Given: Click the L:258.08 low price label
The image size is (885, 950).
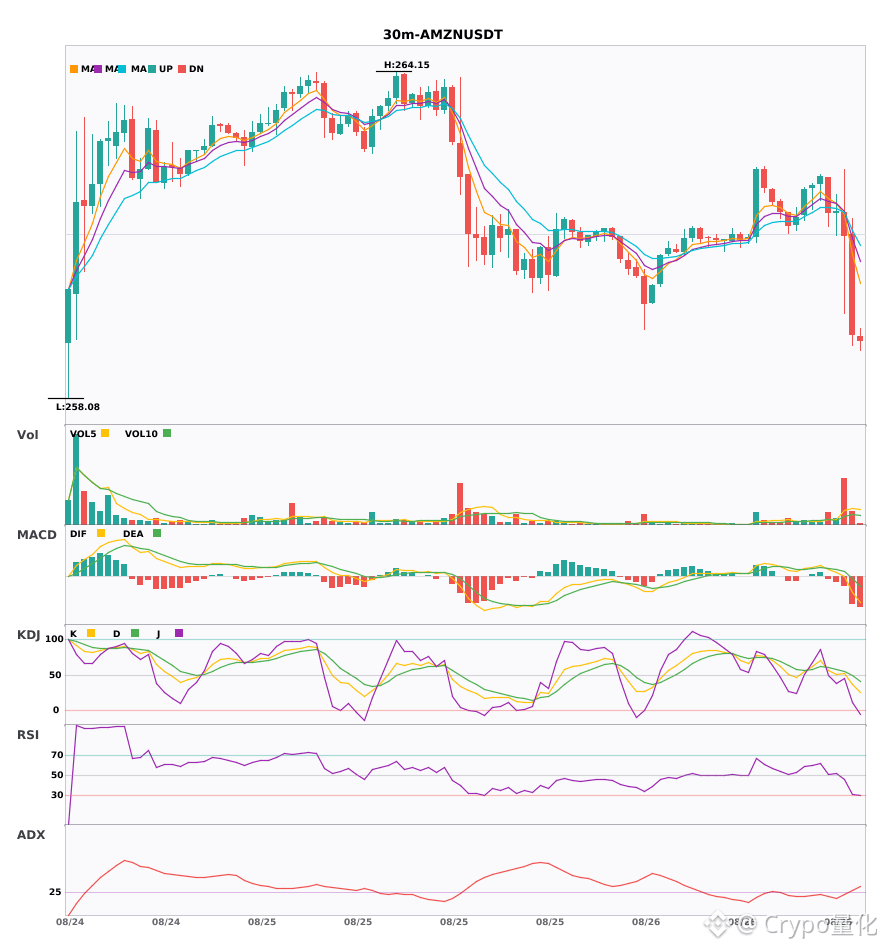Looking at the screenshot, I should click(78, 407).
